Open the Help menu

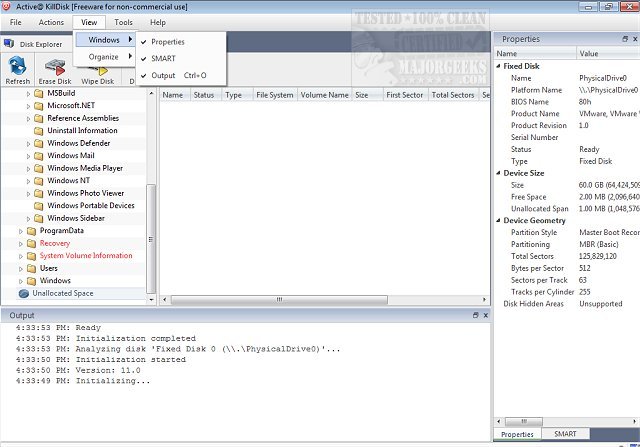click(158, 22)
